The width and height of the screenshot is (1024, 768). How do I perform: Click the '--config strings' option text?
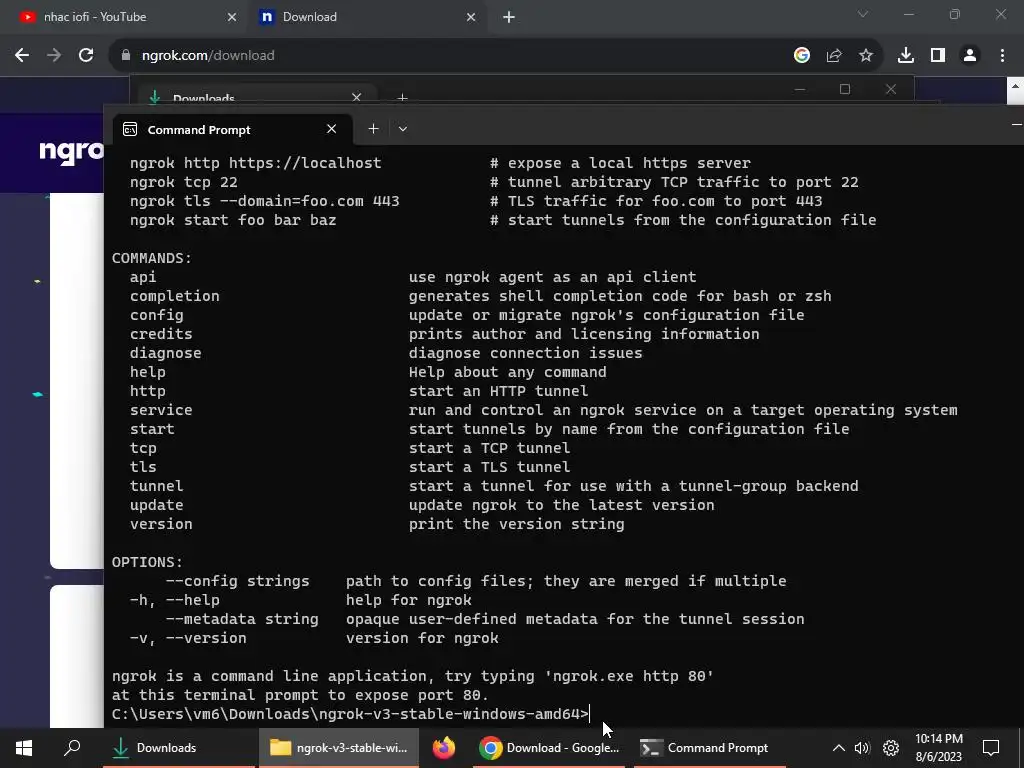click(237, 581)
